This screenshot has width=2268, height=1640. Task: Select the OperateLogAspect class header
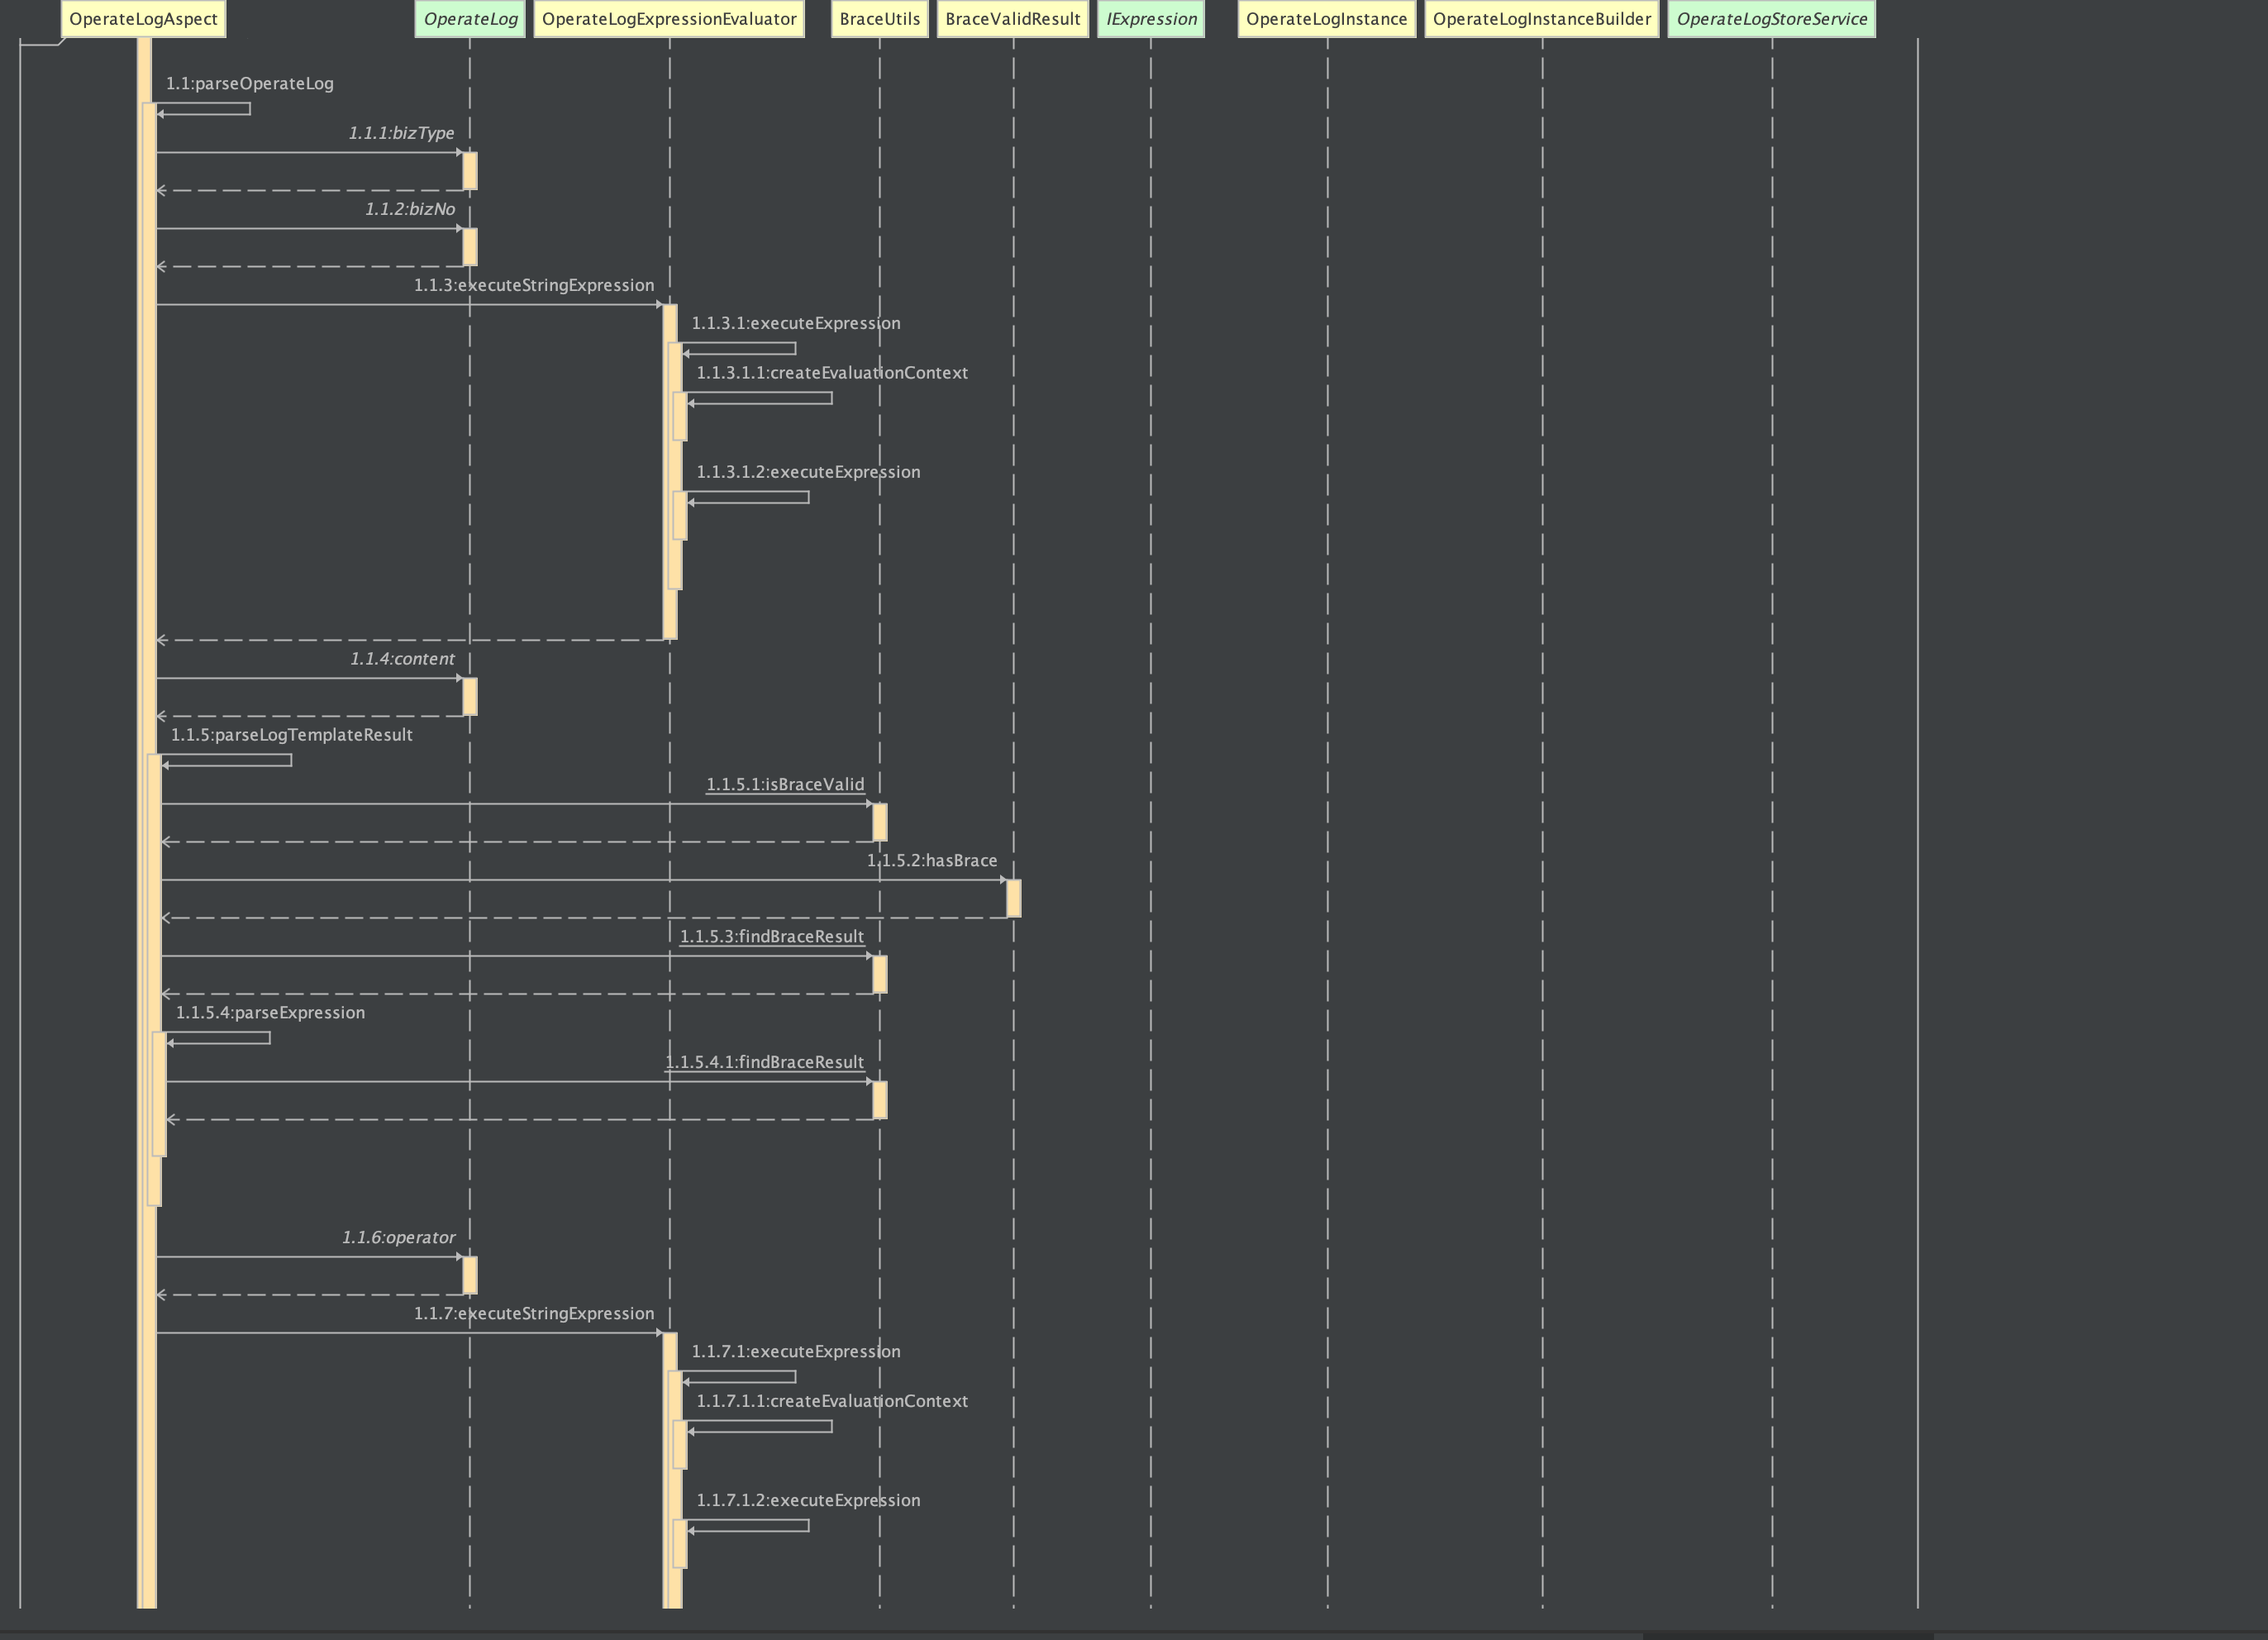[143, 19]
